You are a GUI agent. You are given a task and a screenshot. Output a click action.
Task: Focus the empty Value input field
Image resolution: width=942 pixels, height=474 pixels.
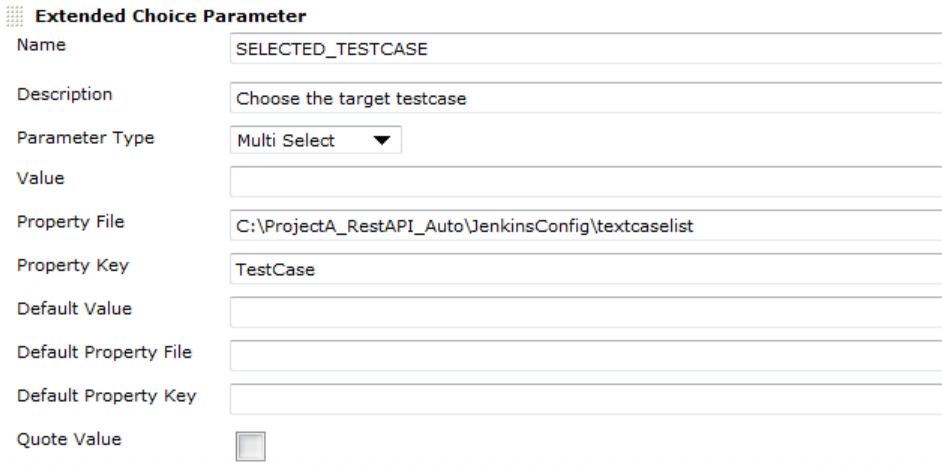click(x=585, y=183)
